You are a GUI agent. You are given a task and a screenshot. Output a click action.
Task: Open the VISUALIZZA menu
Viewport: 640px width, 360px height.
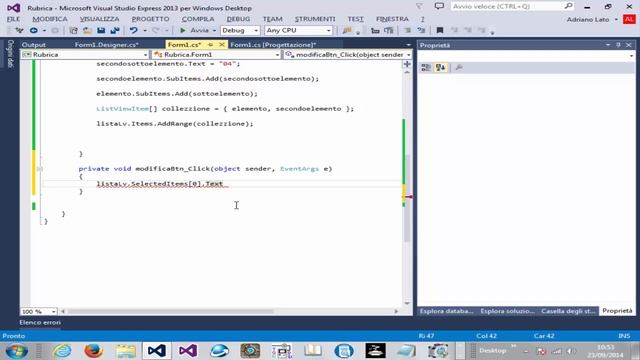point(99,19)
